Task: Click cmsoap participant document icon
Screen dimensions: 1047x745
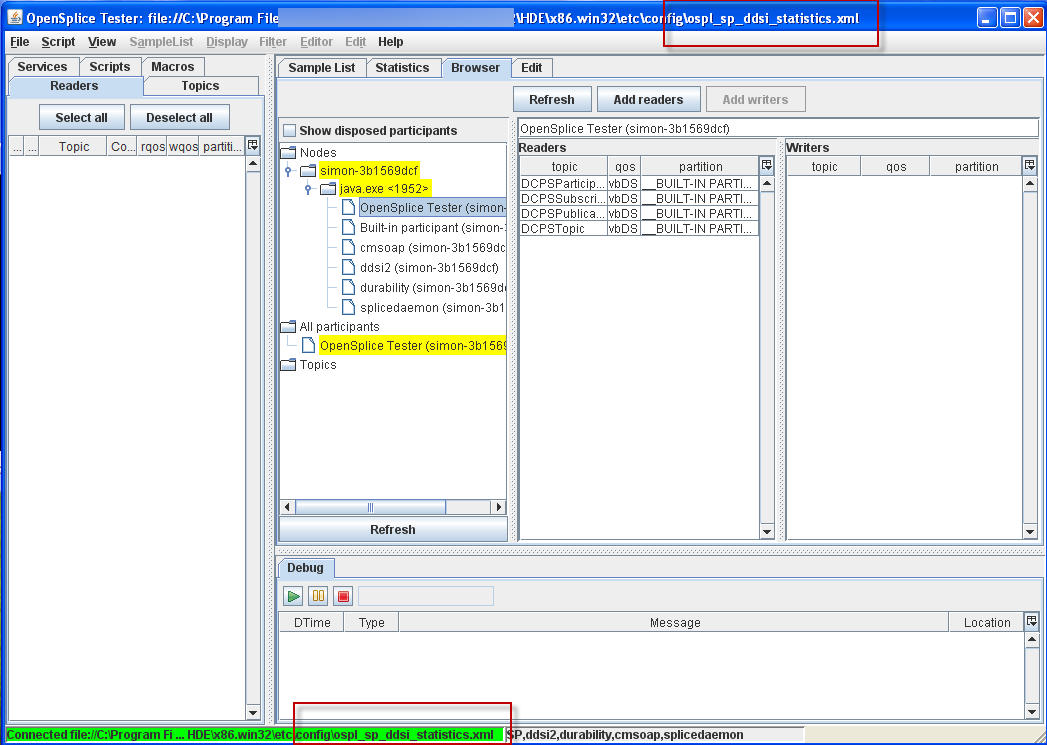Action: pos(348,248)
